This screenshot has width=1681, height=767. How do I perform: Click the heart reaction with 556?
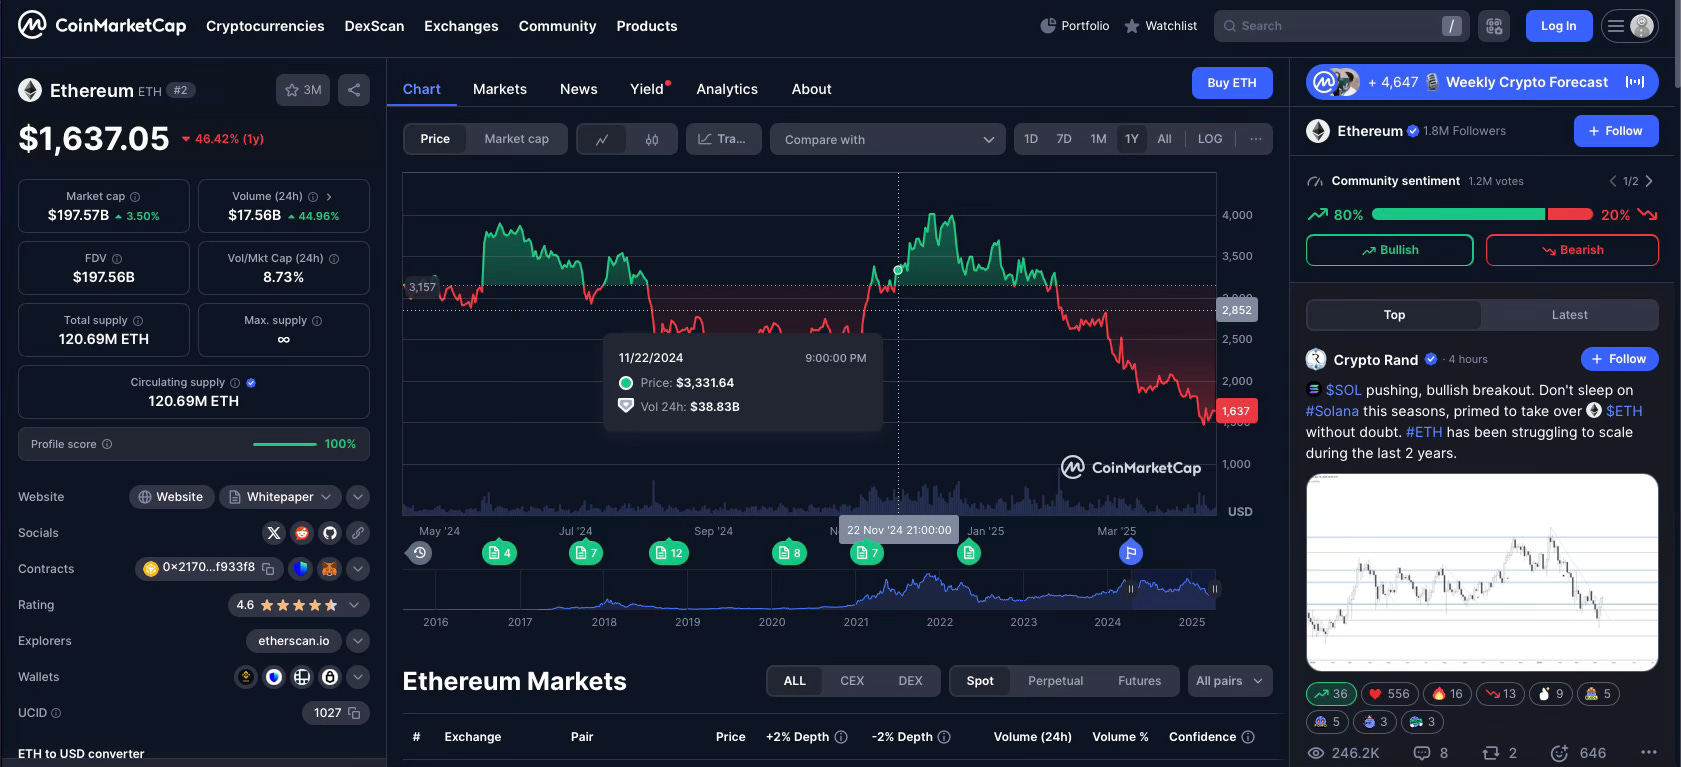click(x=1389, y=694)
